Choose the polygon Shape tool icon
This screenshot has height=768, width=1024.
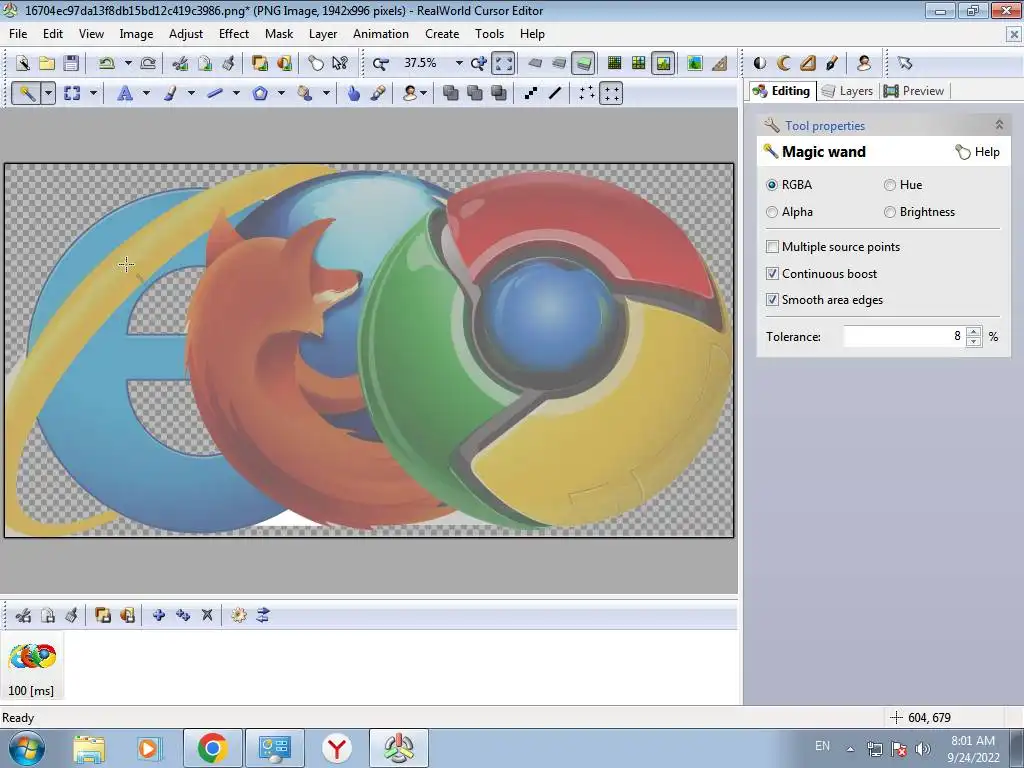tap(260, 93)
